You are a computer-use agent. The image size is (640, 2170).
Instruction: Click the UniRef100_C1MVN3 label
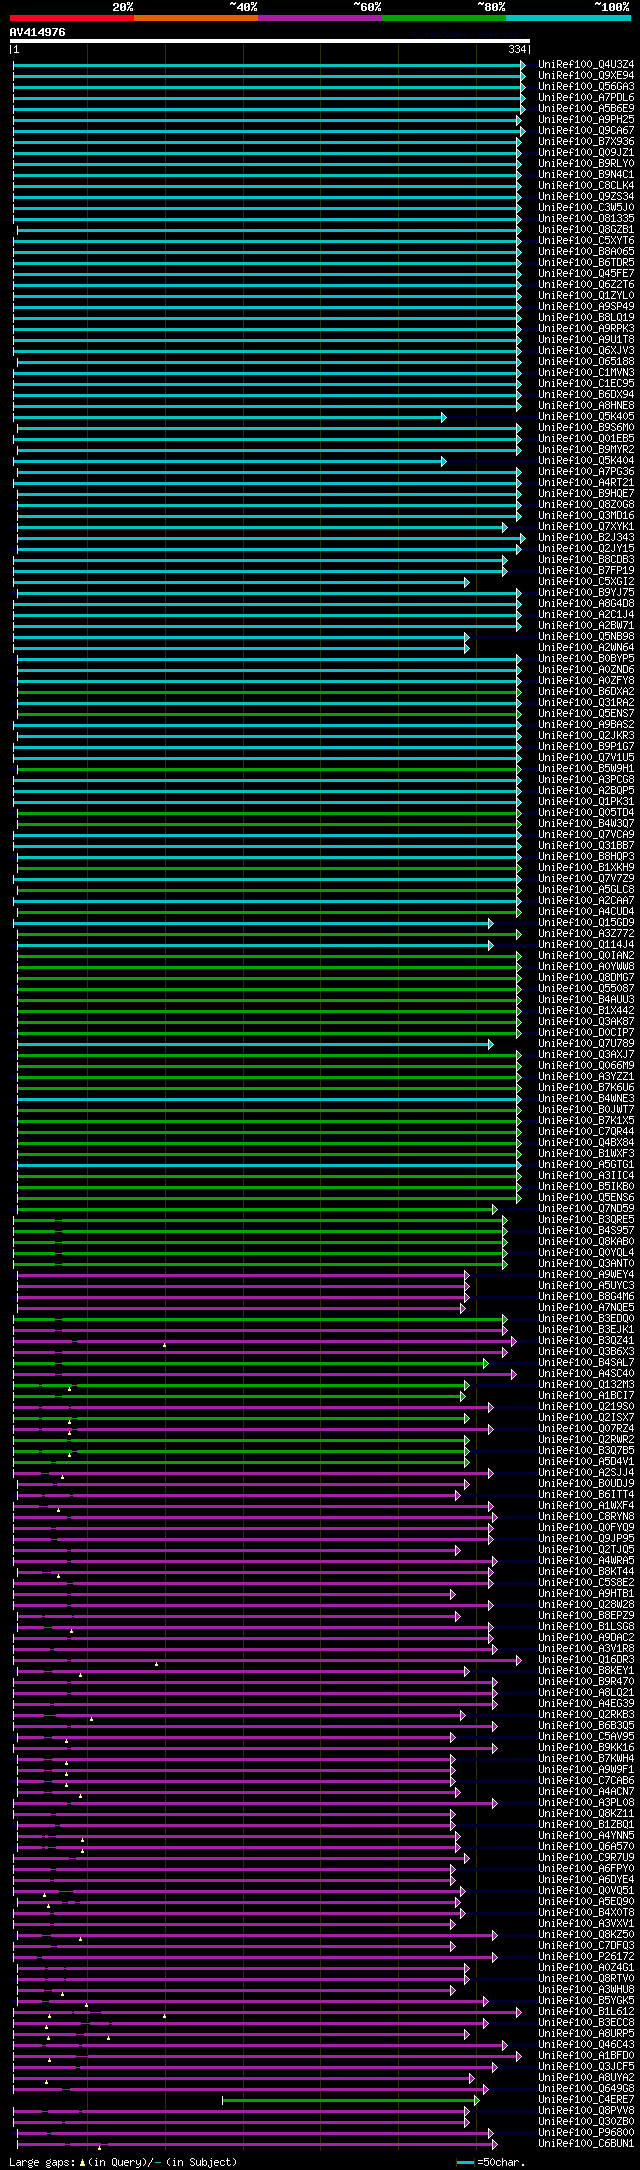[x=586, y=372]
